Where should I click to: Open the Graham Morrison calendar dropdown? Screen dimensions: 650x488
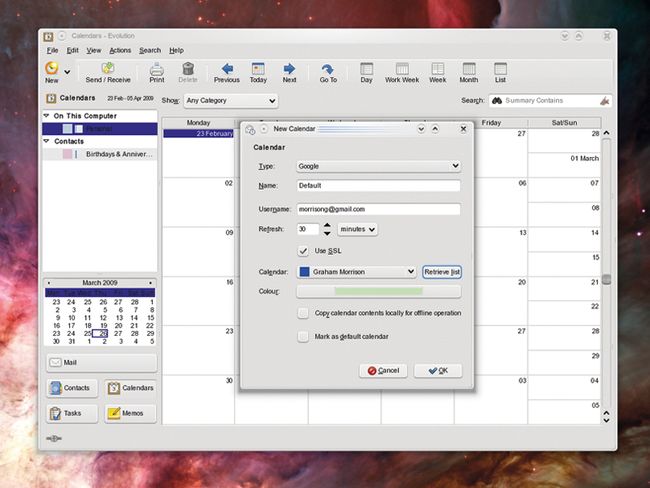(357, 272)
